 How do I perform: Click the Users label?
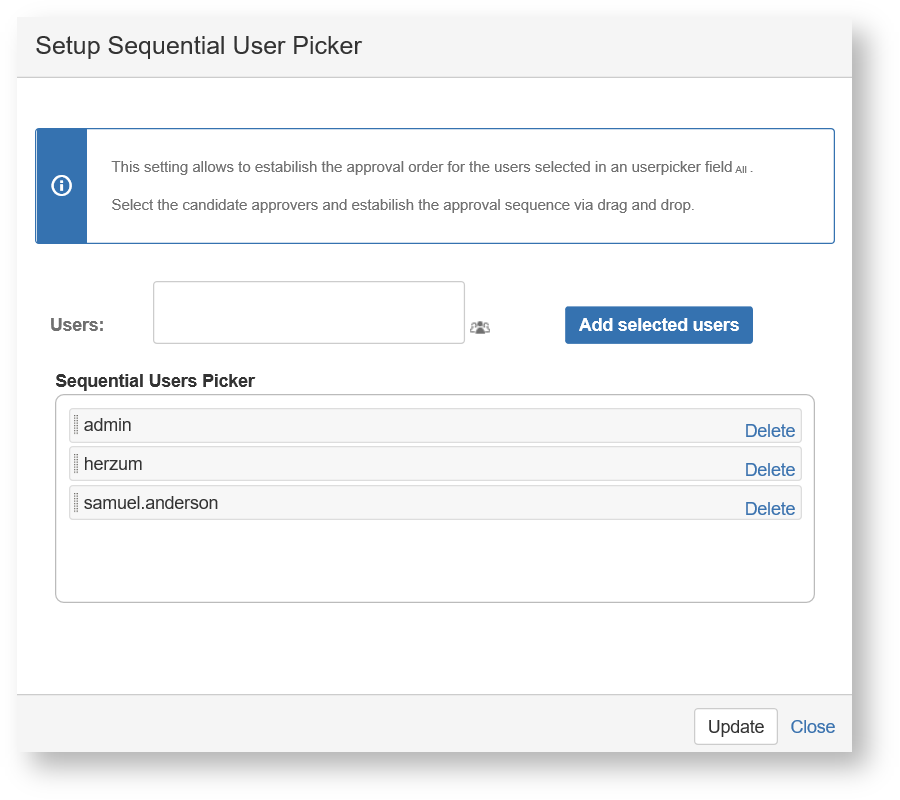[x=77, y=325]
